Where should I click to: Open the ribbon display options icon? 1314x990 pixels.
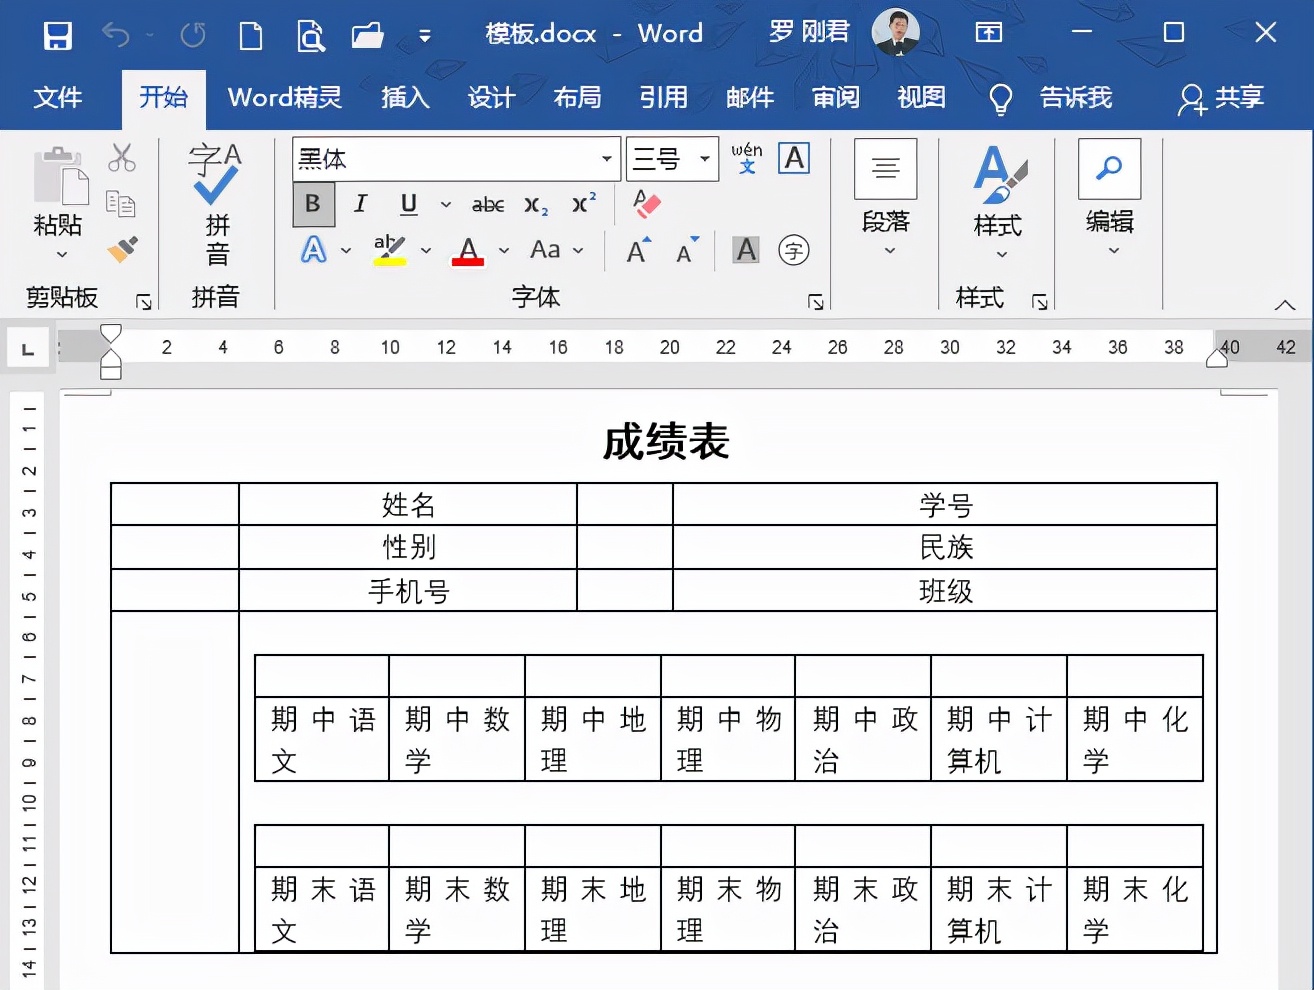[989, 33]
